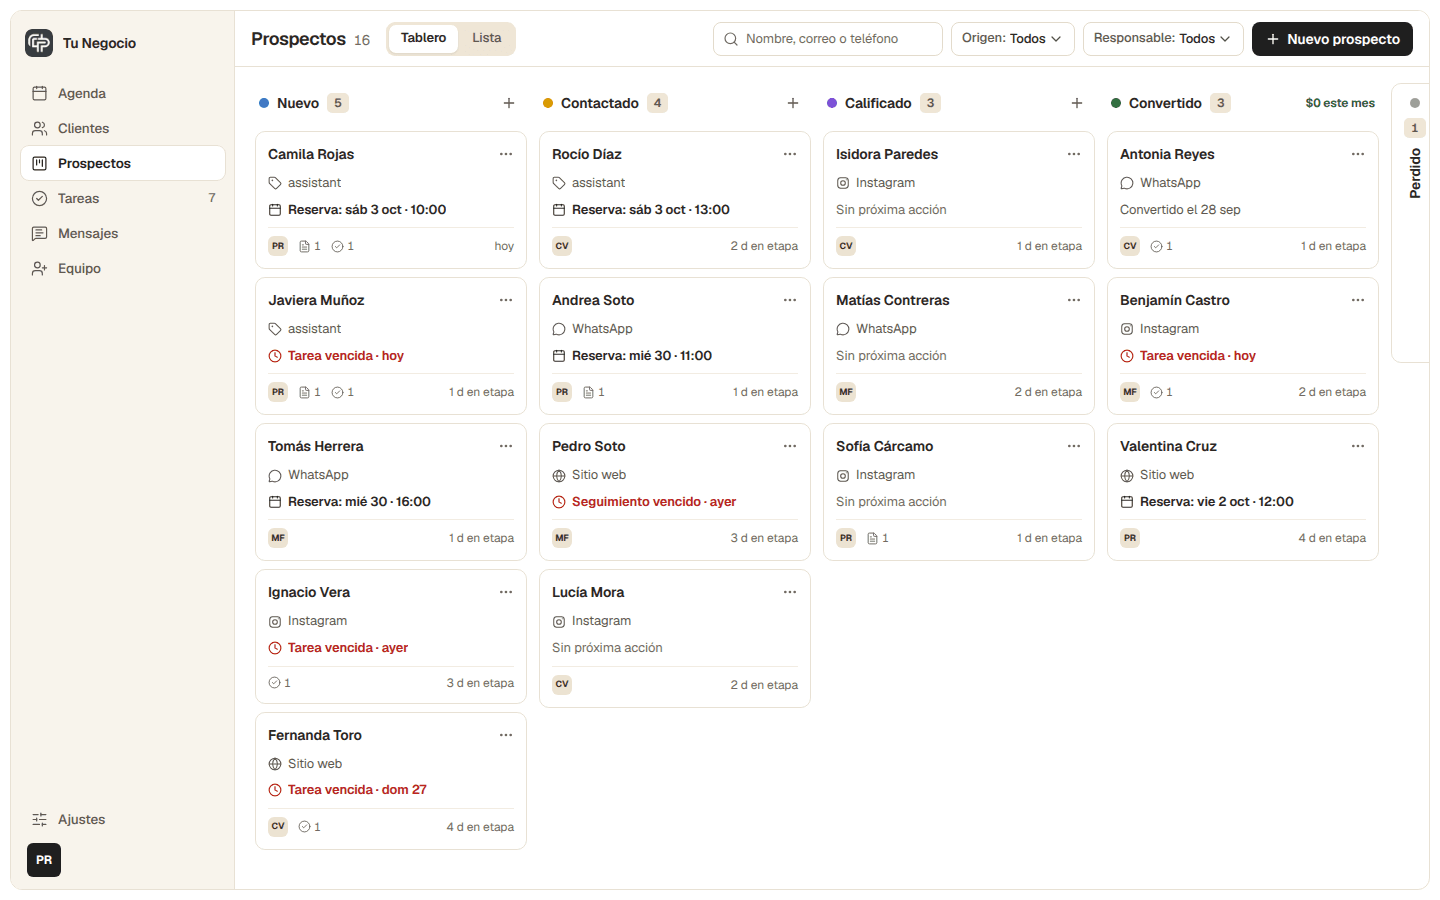Add a prospect with Nuevo column plus
This screenshot has height=900, width=1440.
click(x=509, y=103)
